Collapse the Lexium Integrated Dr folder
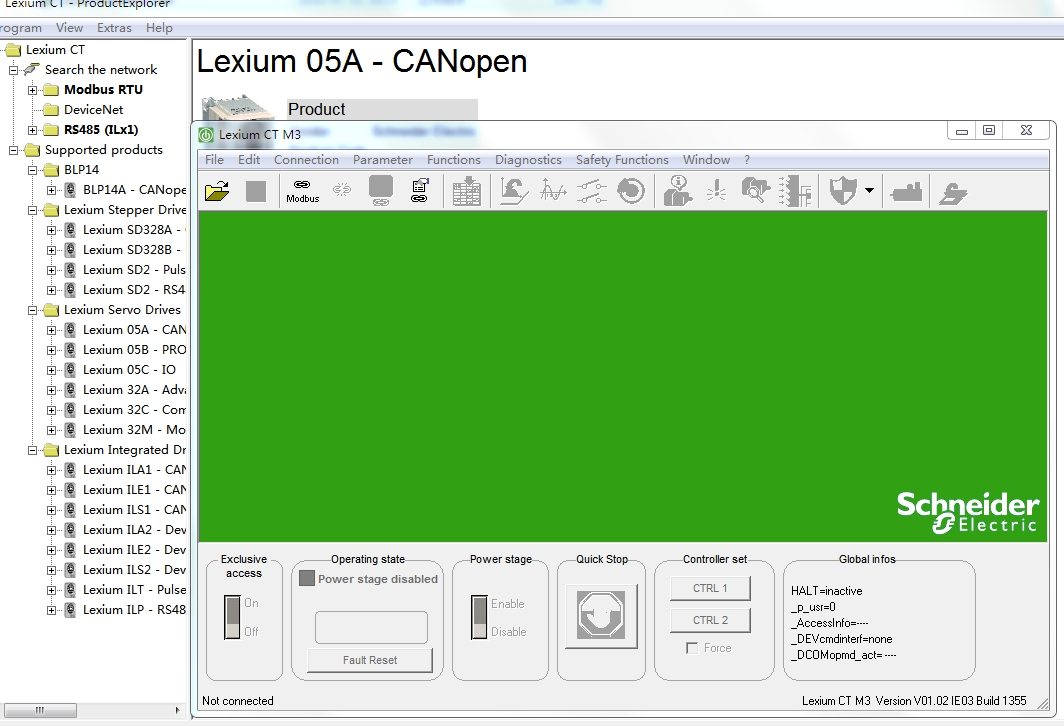 pyautogui.click(x=32, y=450)
